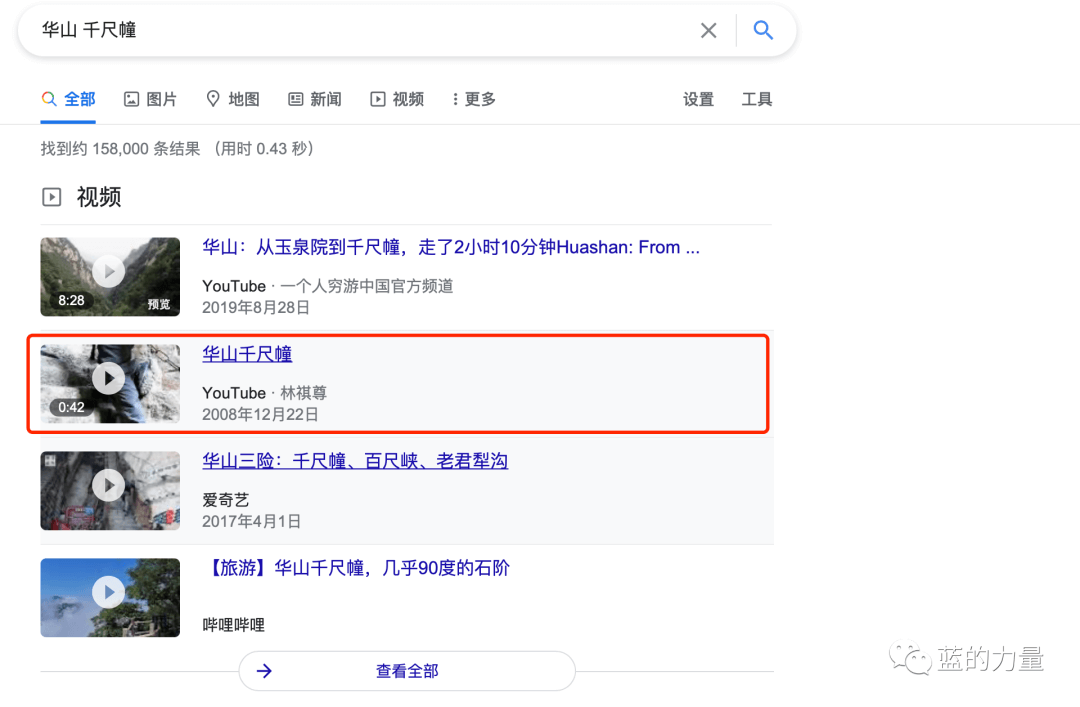The height and width of the screenshot is (707, 1080).
Task: Open 【旅游】华山千尺幢 video link
Action: tap(355, 568)
